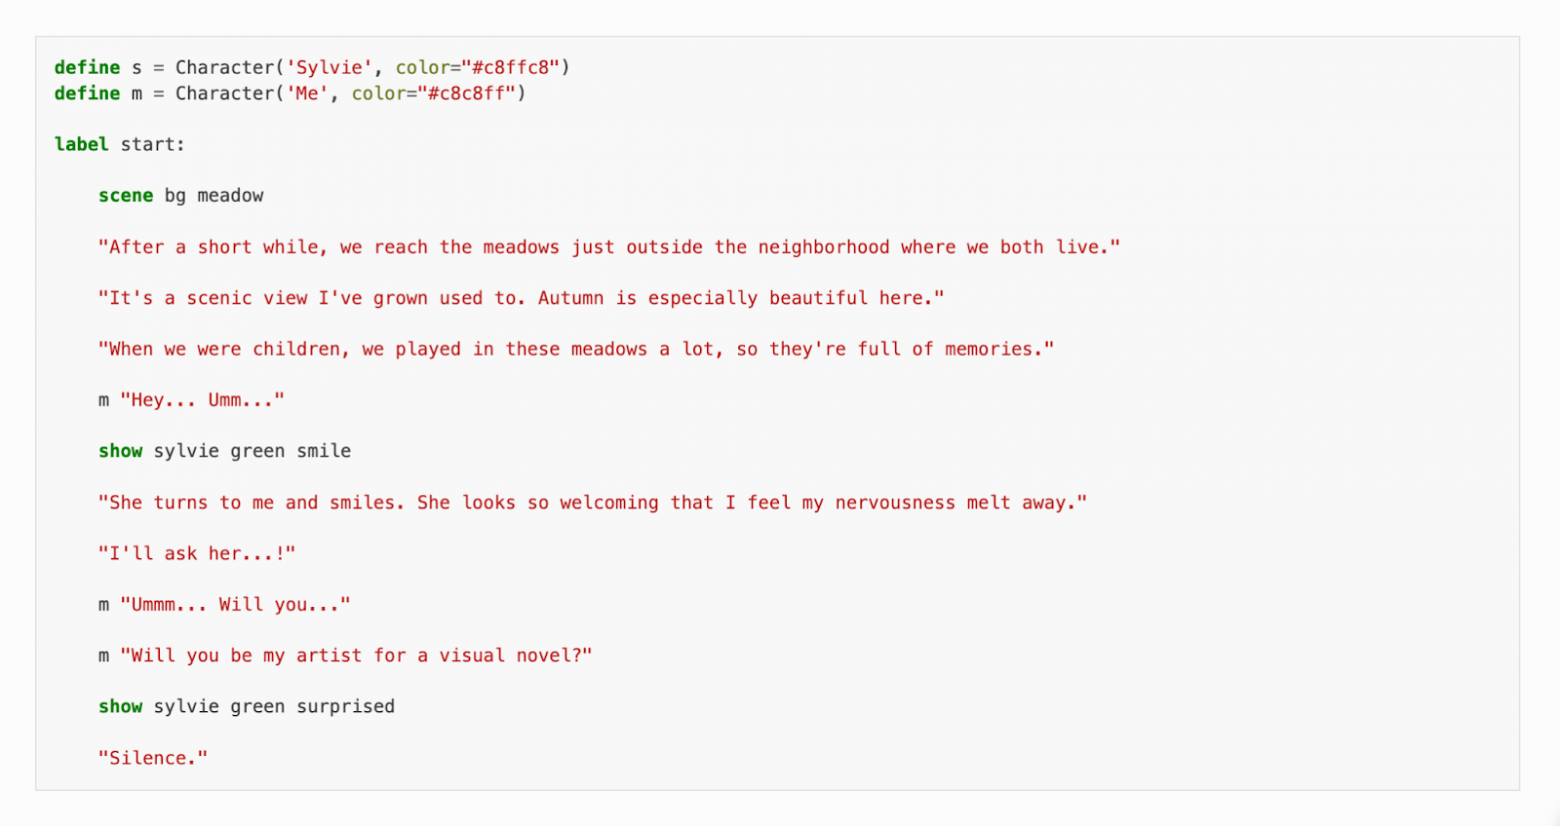Click the "When we were children" line

(x=576, y=349)
